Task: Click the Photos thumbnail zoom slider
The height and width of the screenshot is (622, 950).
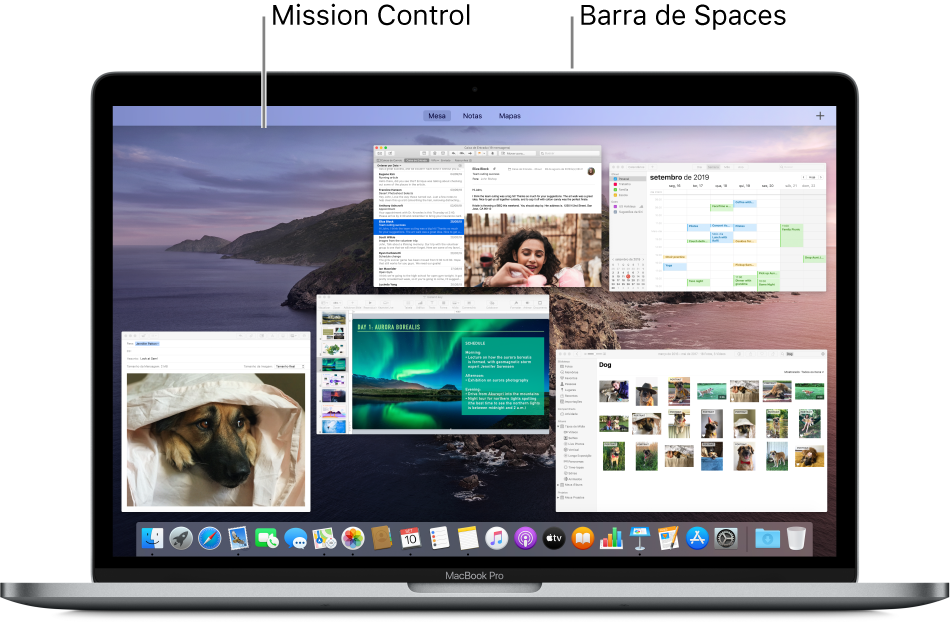Action: pyautogui.click(x=596, y=354)
